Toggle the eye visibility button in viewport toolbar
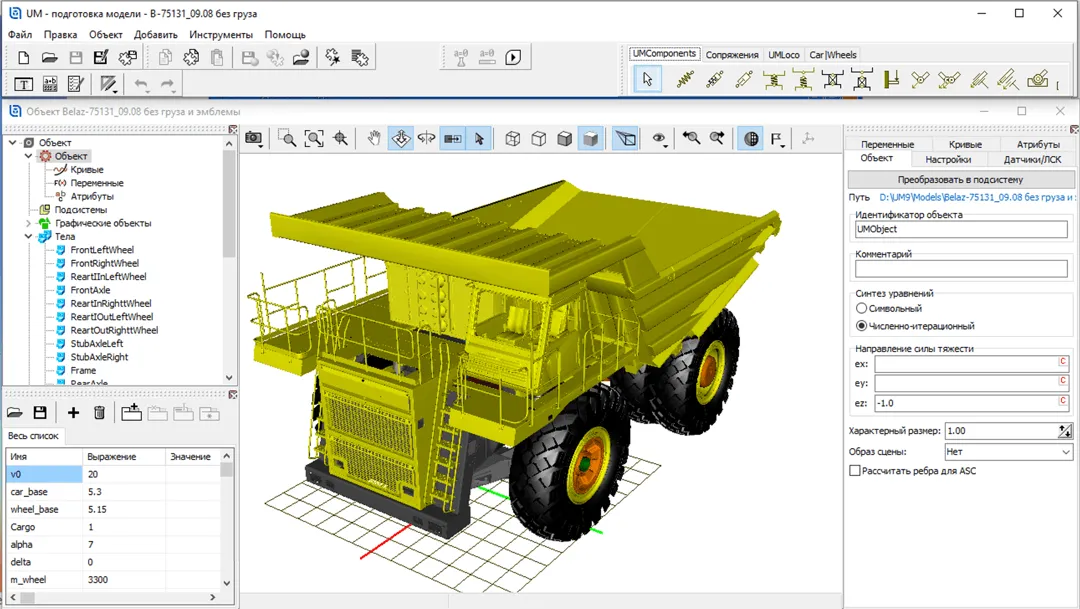 click(659, 138)
